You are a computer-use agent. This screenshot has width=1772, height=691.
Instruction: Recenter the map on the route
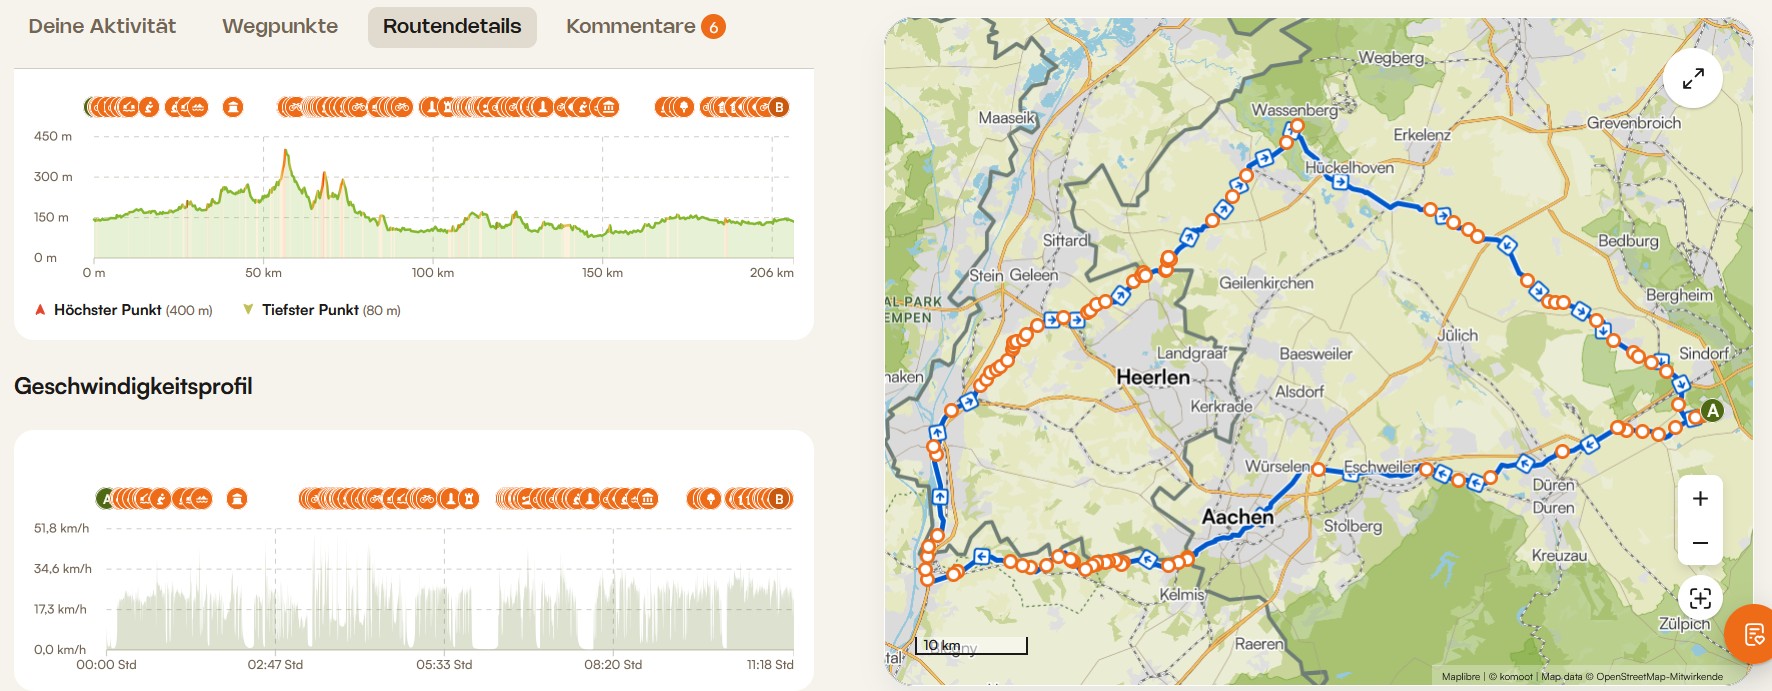click(1700, 598)
